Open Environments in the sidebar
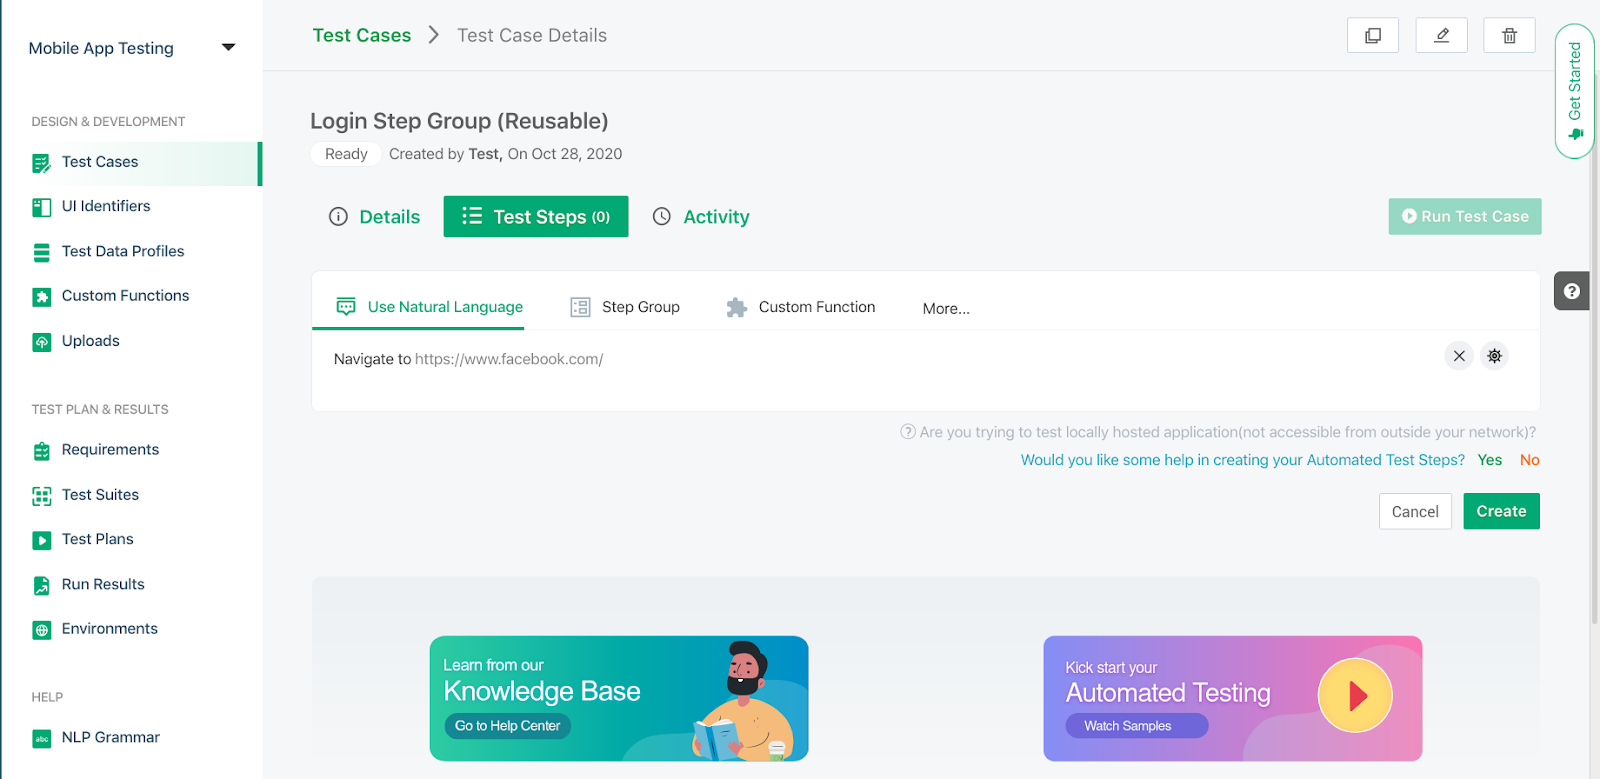The height and width of the screenshot is (779, 1600). point(110,629)
